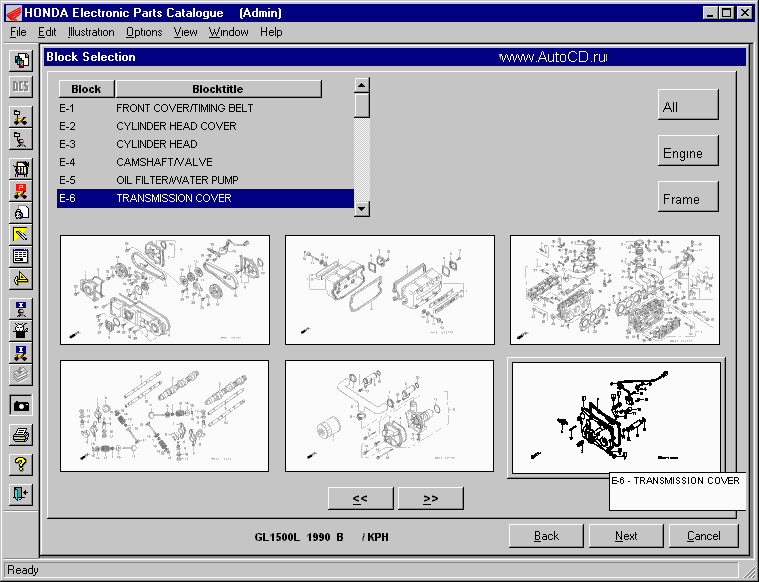Image resolution: width=759 pixels, height=582 pixels.
Task: Click the red P flag icon
Action: [21, 191]
